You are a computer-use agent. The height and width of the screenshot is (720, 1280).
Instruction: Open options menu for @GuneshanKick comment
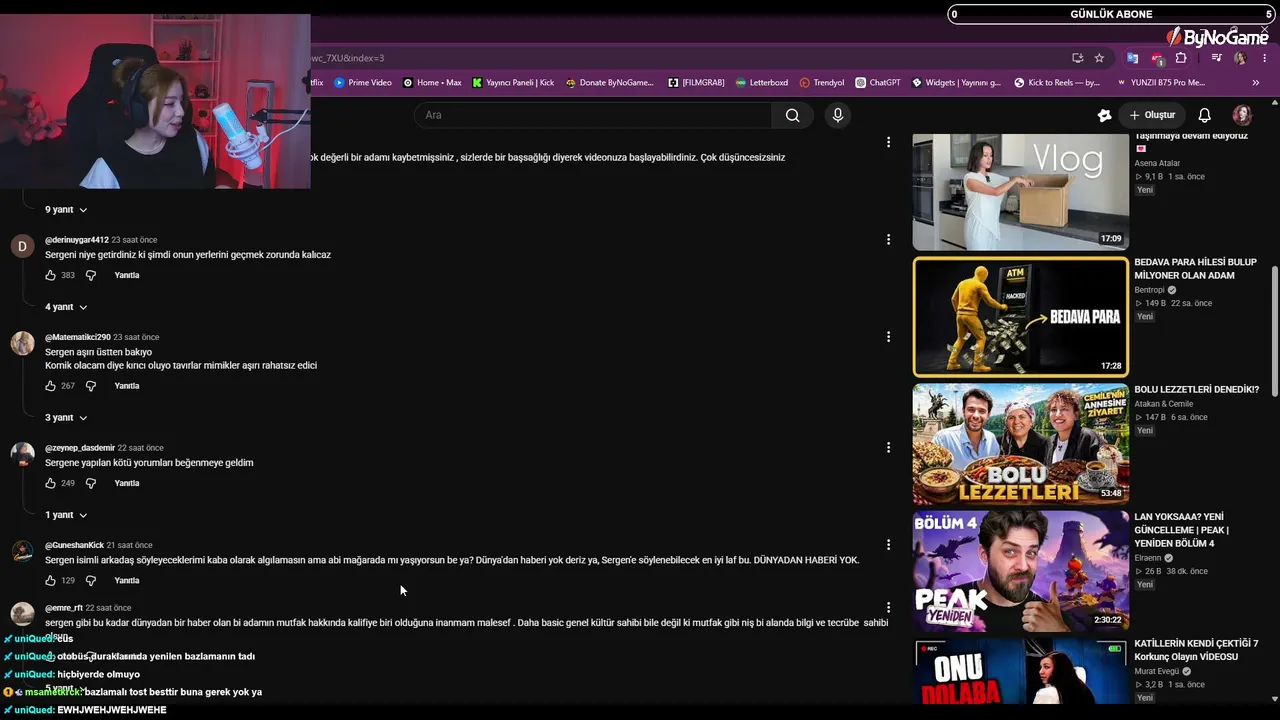pyautogui.click(x=888, y=545)
